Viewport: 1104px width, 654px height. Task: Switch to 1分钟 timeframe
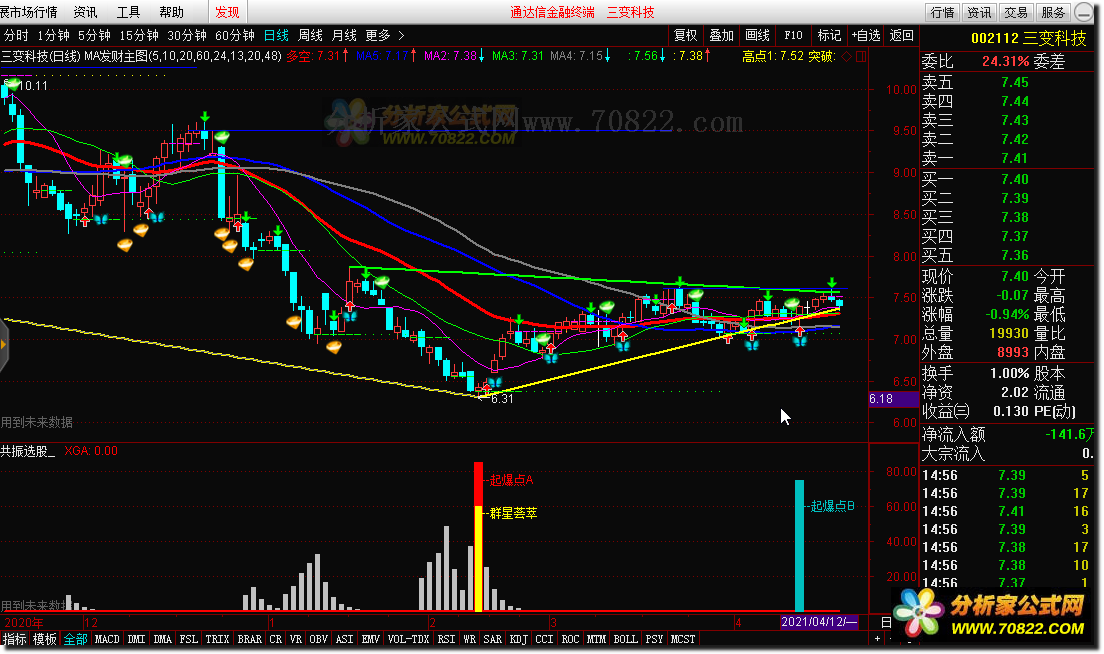click(54, 35)
